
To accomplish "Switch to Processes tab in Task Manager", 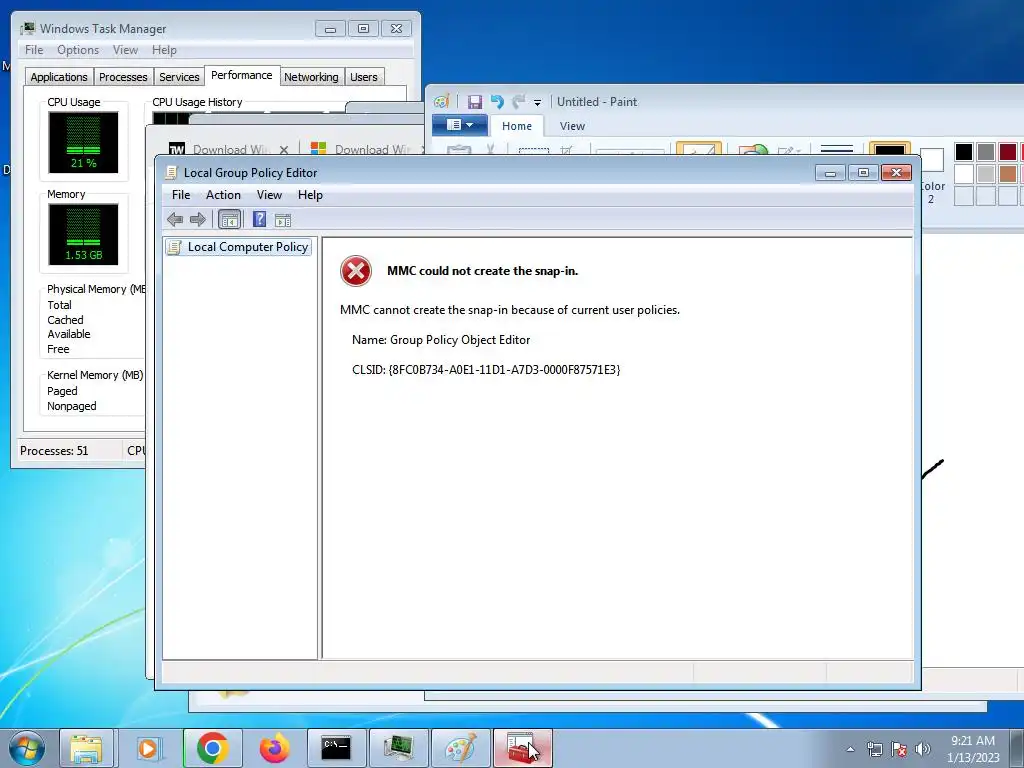I will click(123, 77).
